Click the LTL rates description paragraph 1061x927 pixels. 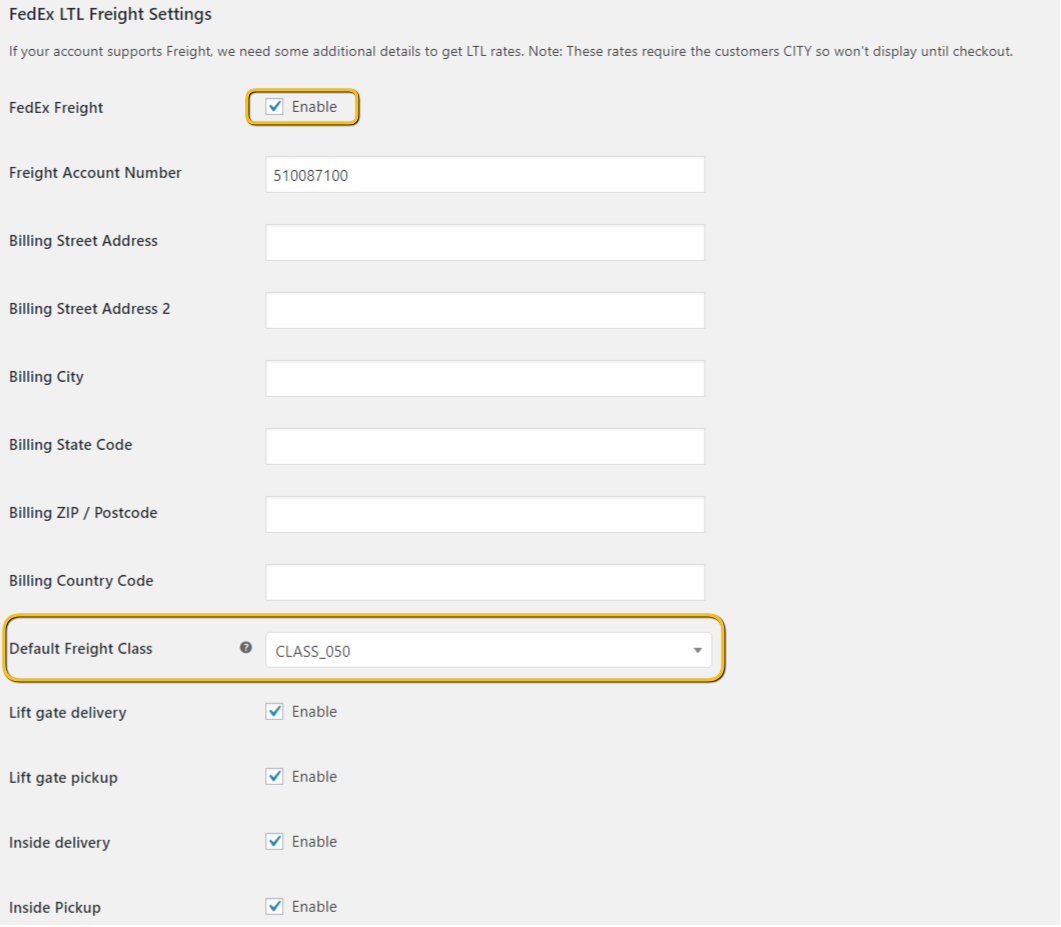(511, 51)
